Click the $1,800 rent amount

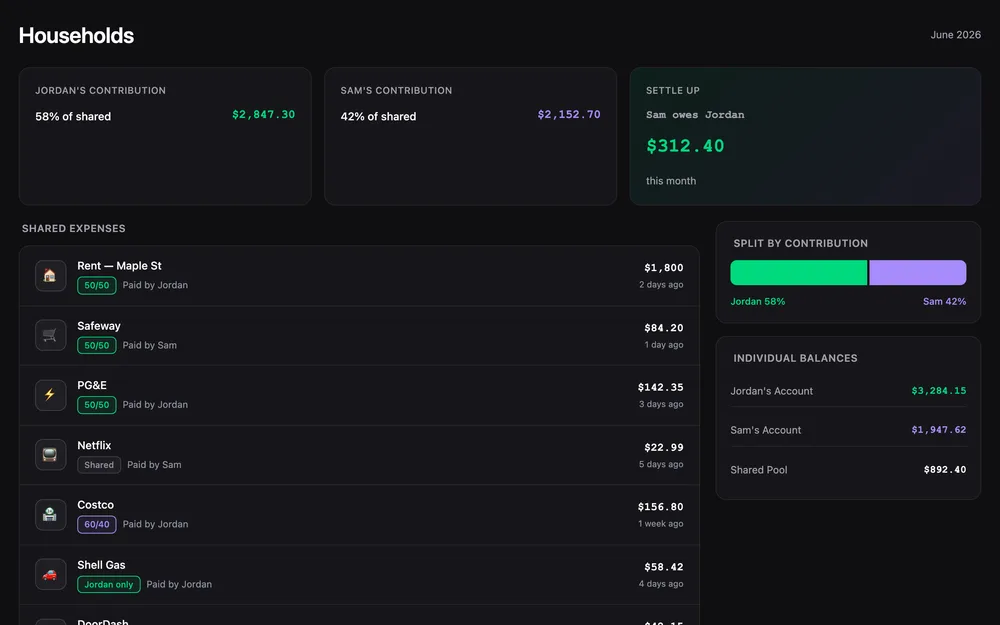point(663,268)
